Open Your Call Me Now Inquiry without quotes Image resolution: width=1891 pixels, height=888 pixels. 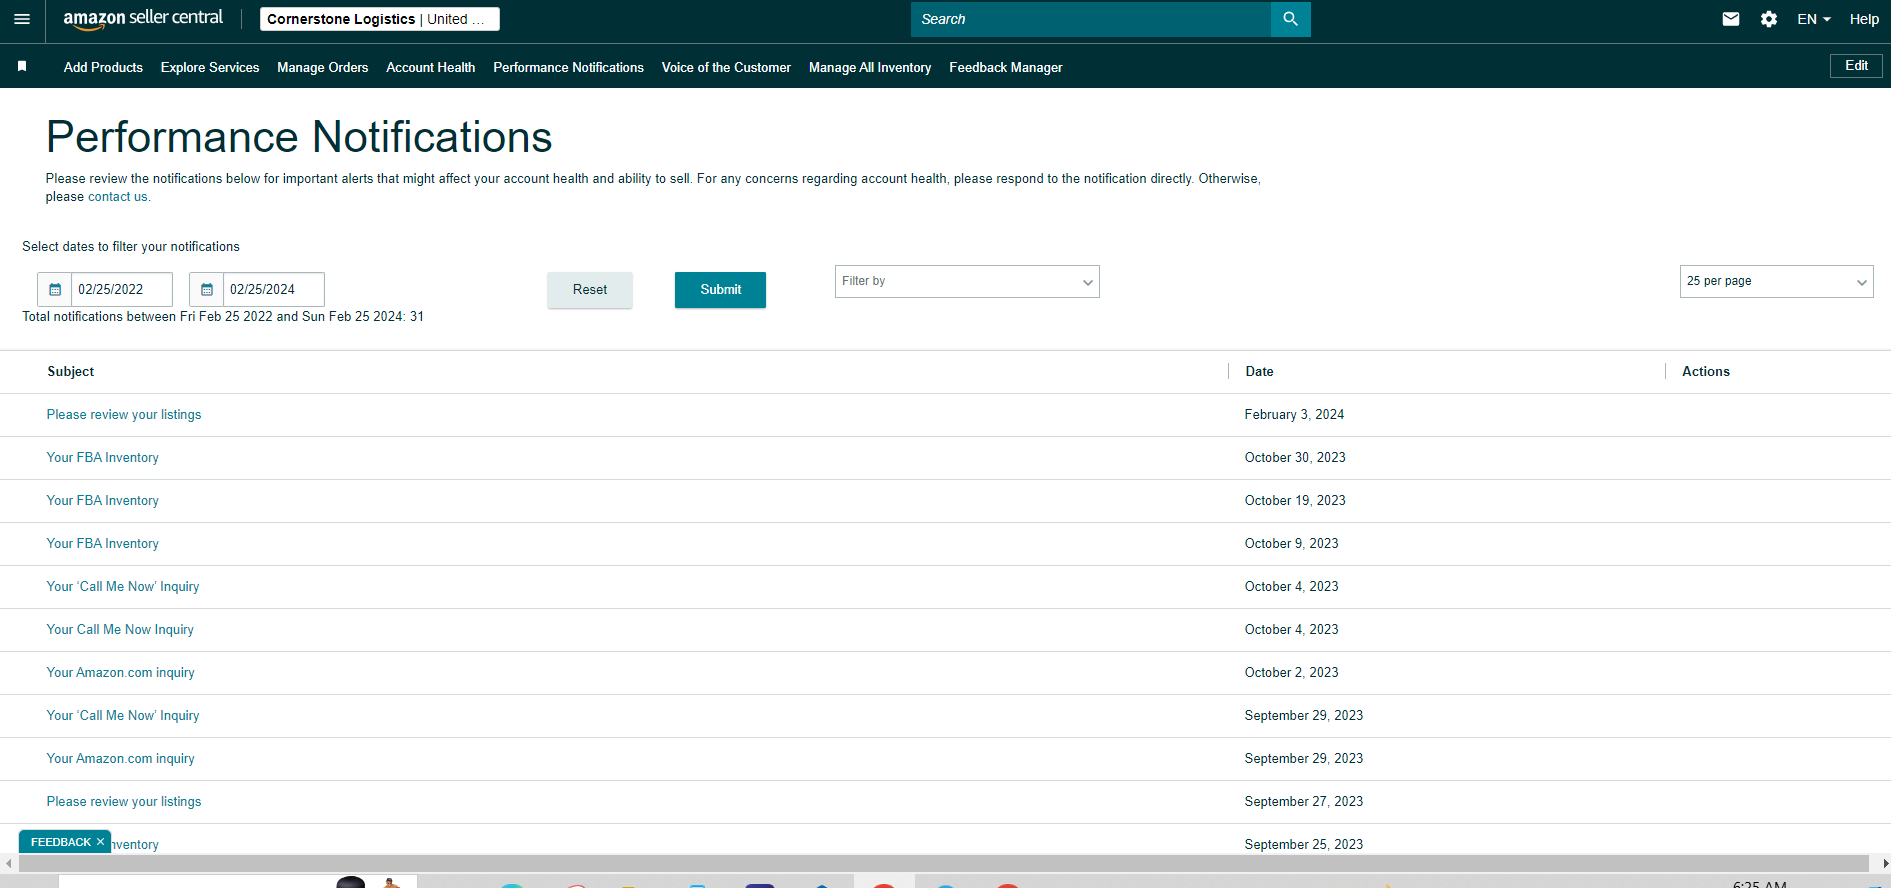click(120, 629)
